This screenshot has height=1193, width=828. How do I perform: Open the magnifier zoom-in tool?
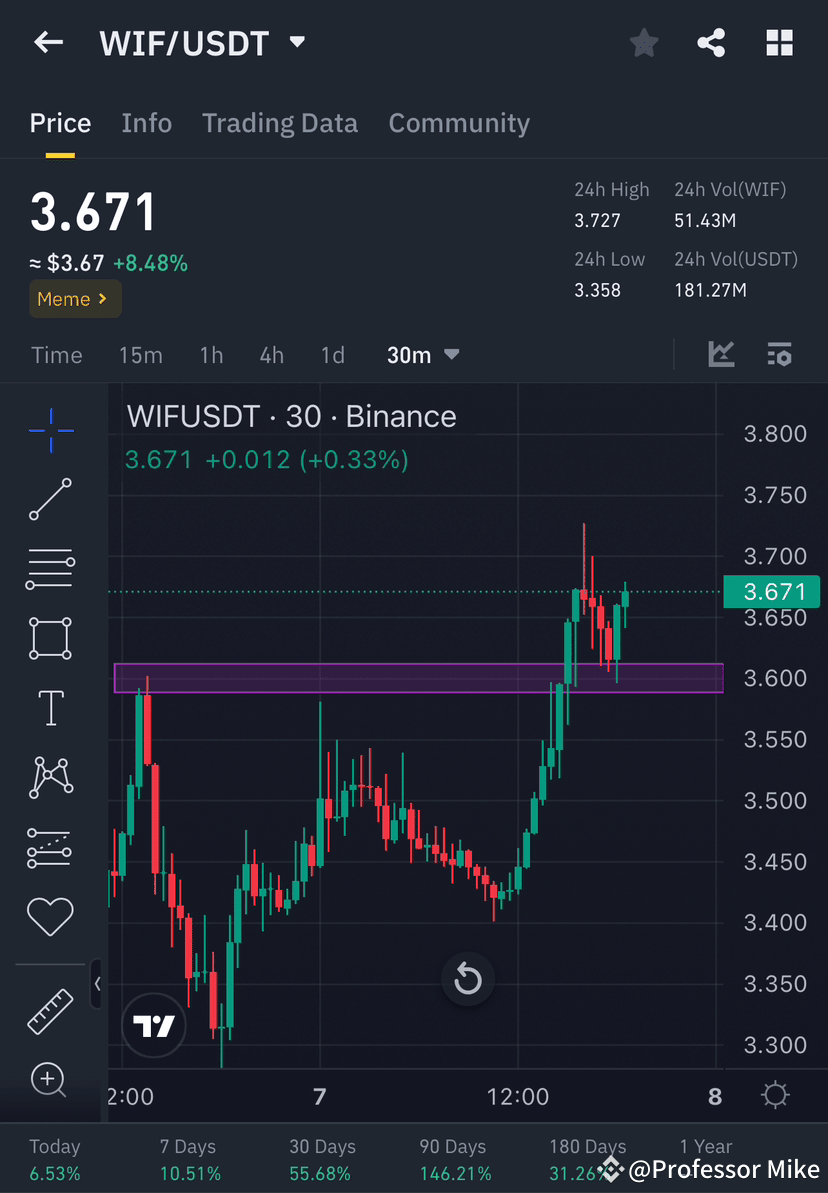point(49,1080)
